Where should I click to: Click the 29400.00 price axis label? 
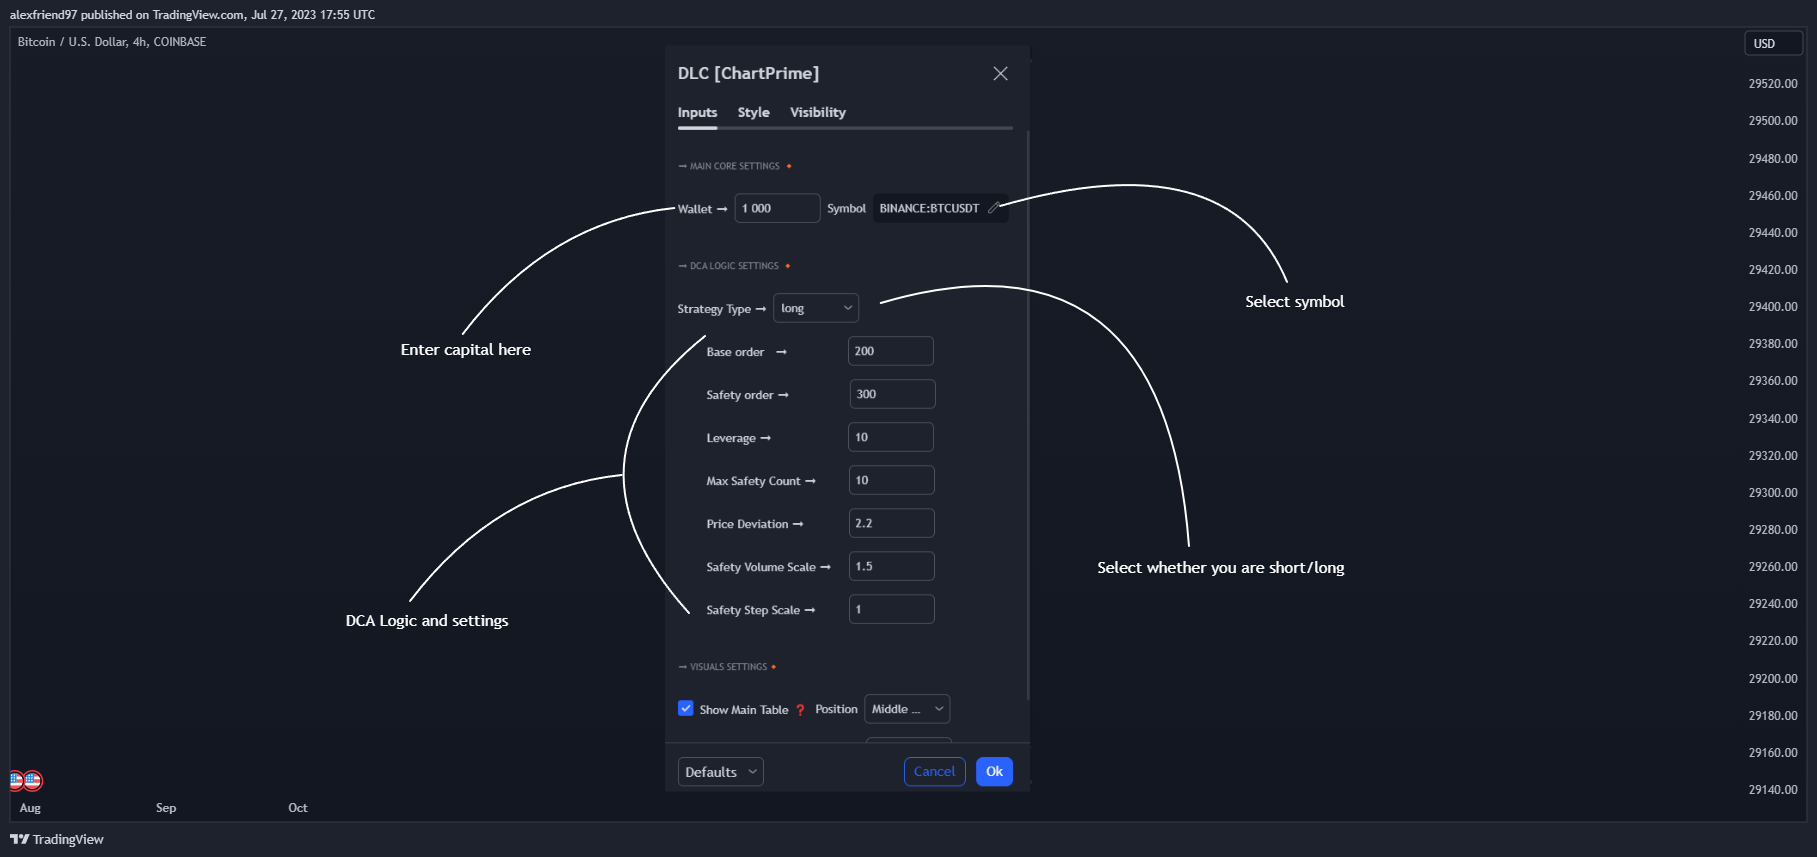click(1772, 307)
